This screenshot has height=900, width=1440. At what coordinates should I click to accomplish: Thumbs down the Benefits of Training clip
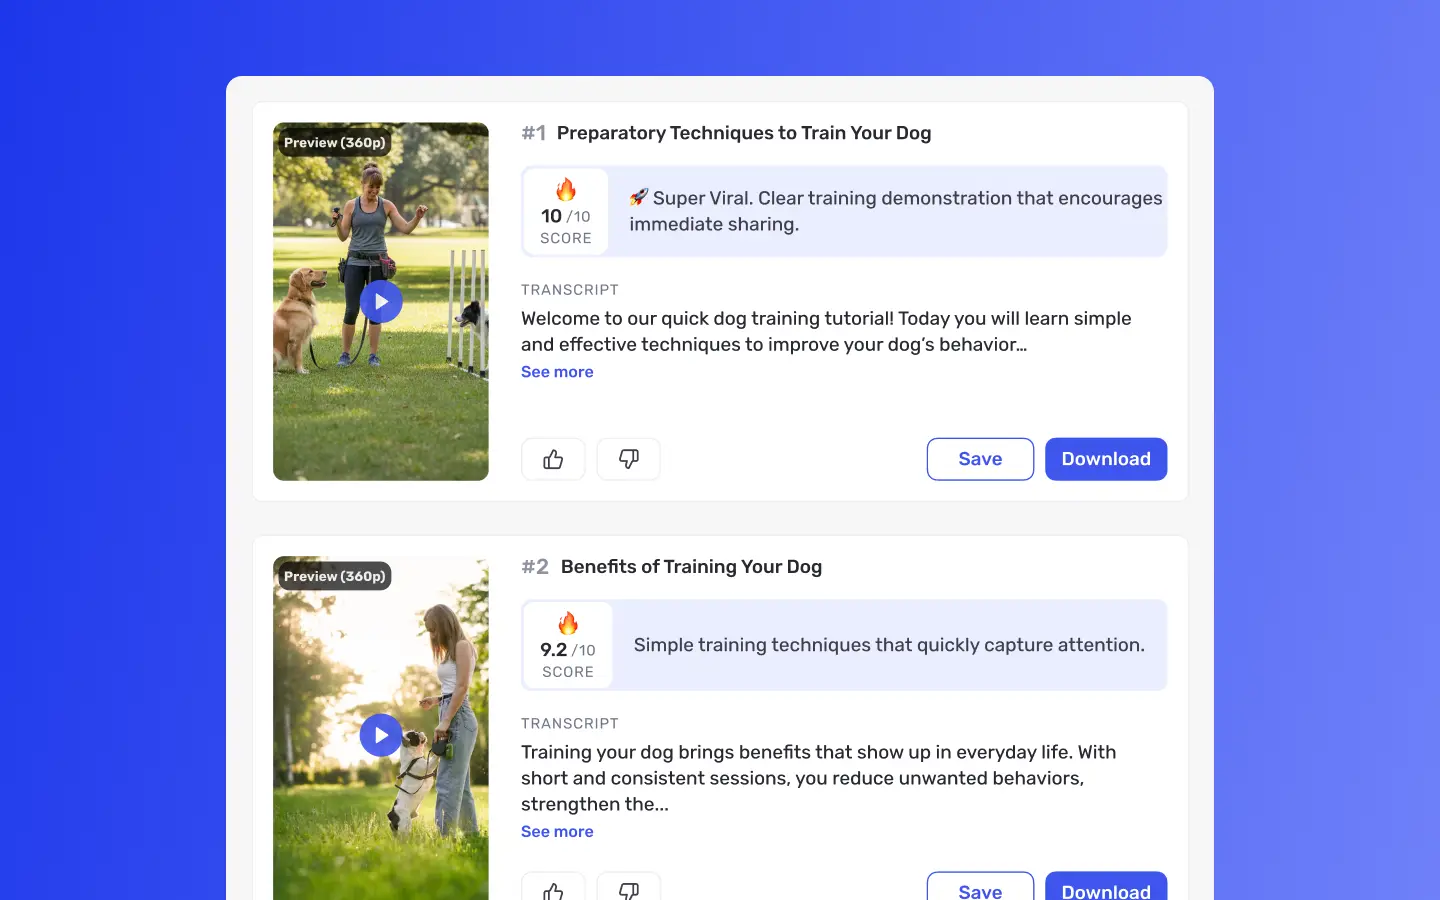(628, 886)
